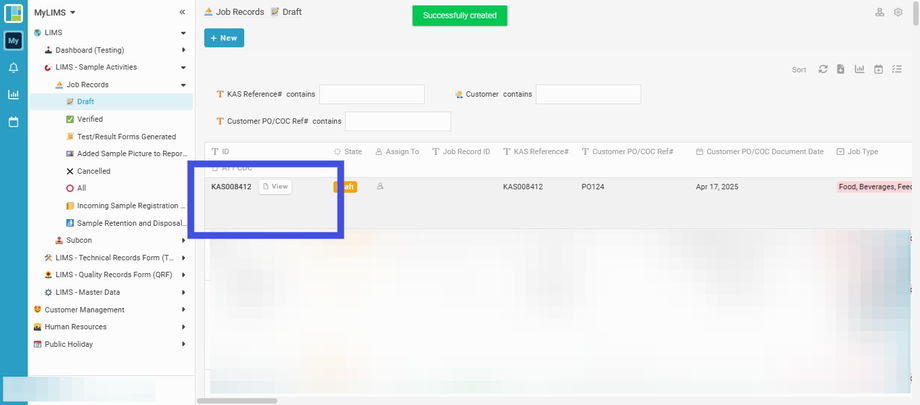Expand Customer Management arrow
The image size is (920, 405).
pos(184,309)
